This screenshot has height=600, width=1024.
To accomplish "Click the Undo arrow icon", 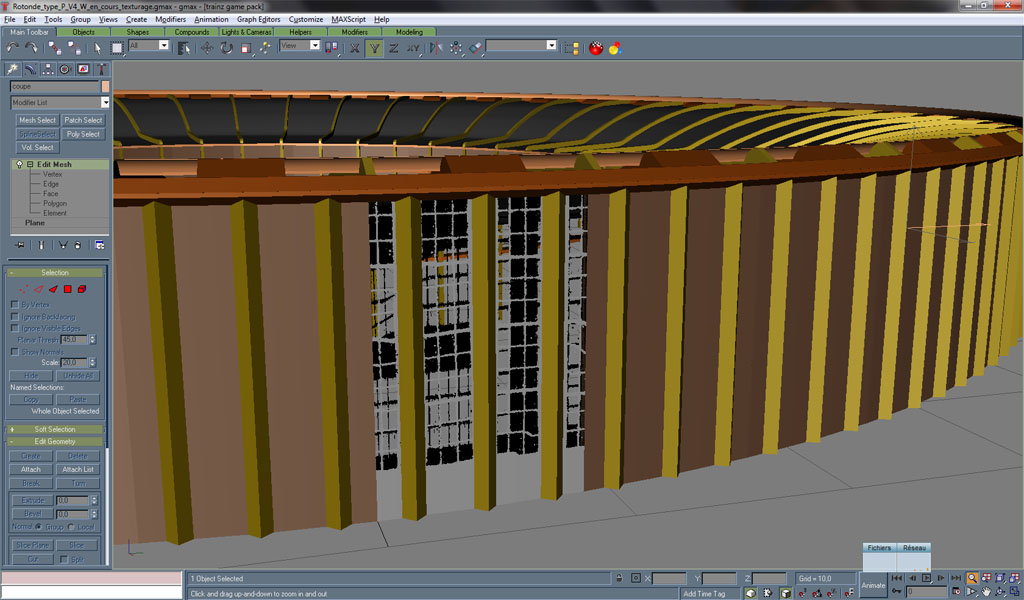I will click(13, 47).
